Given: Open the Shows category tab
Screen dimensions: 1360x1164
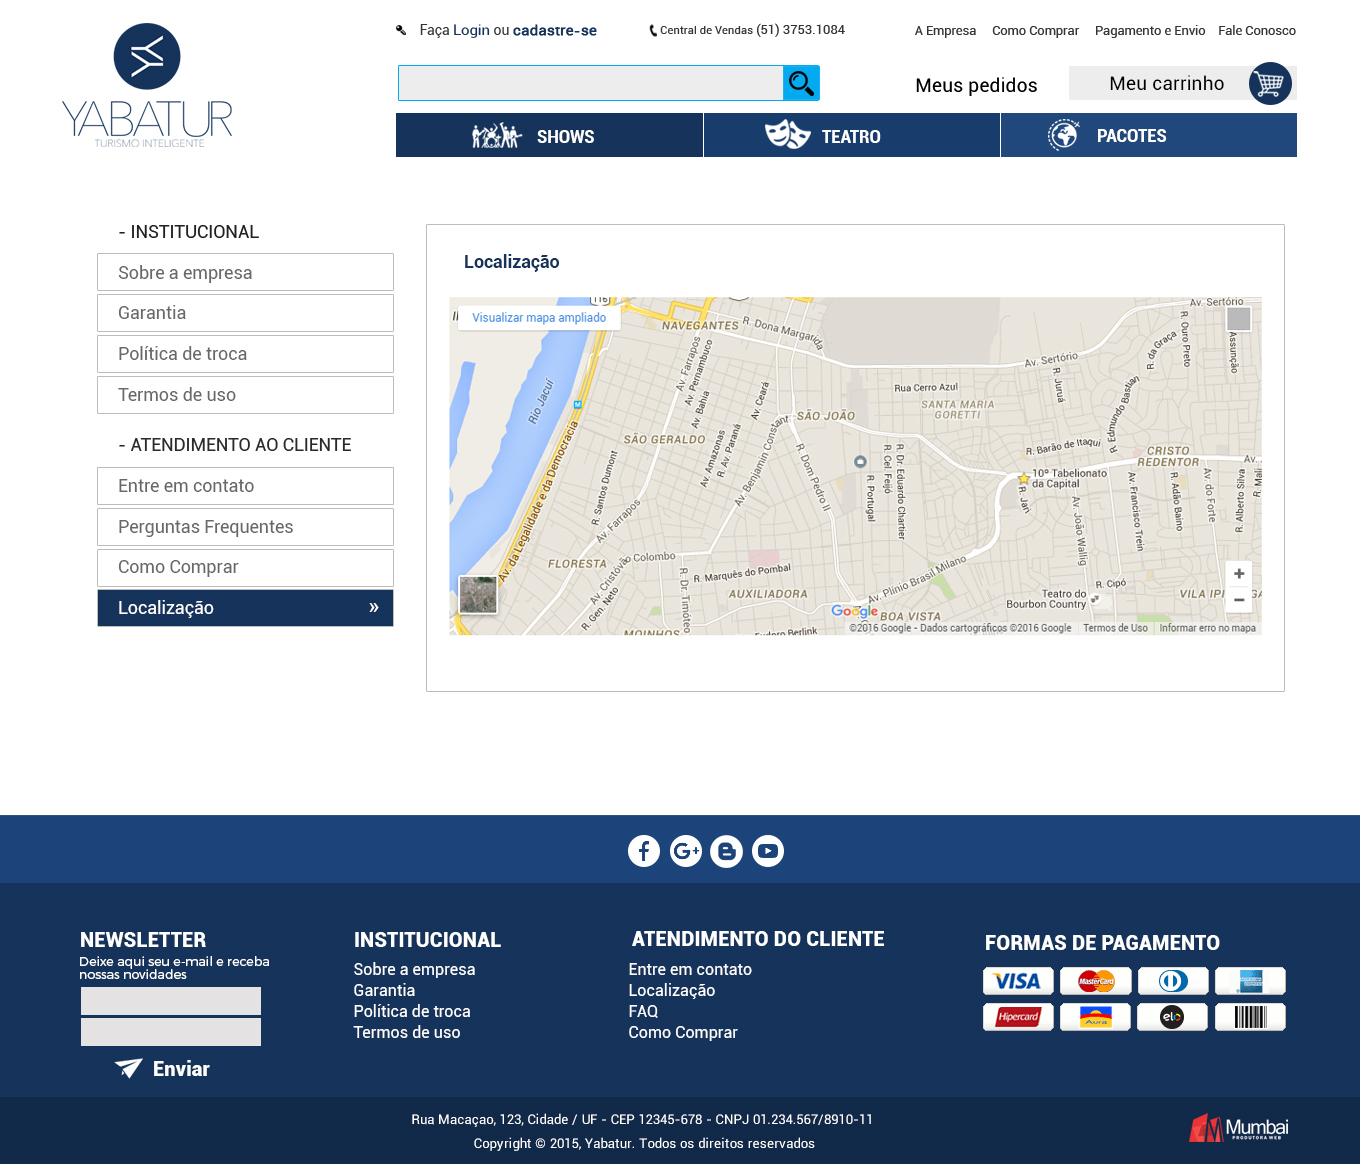Looking at the screenshot, I should point(549,136).
